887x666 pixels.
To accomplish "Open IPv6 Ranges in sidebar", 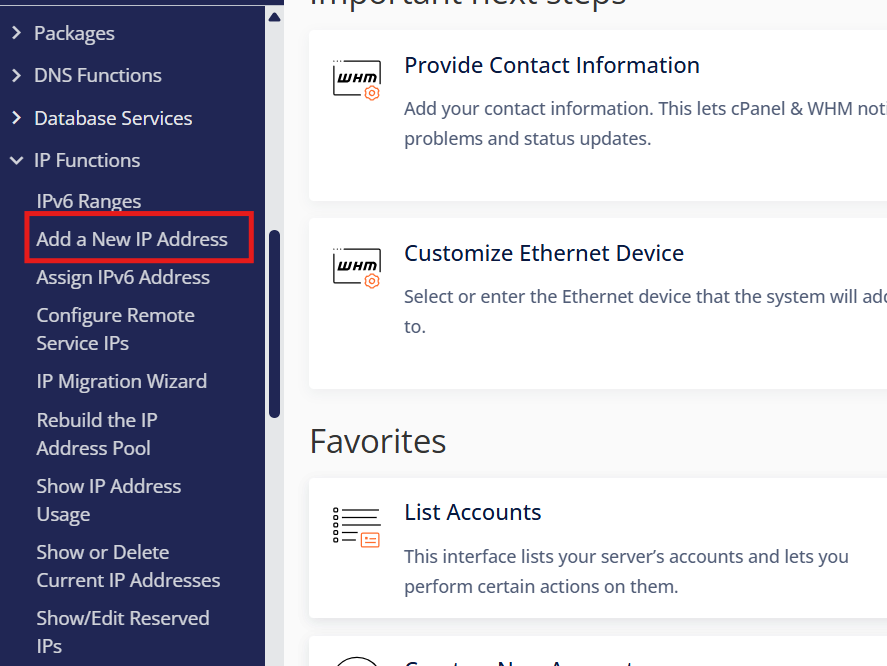I will click(x=89, y=201).
